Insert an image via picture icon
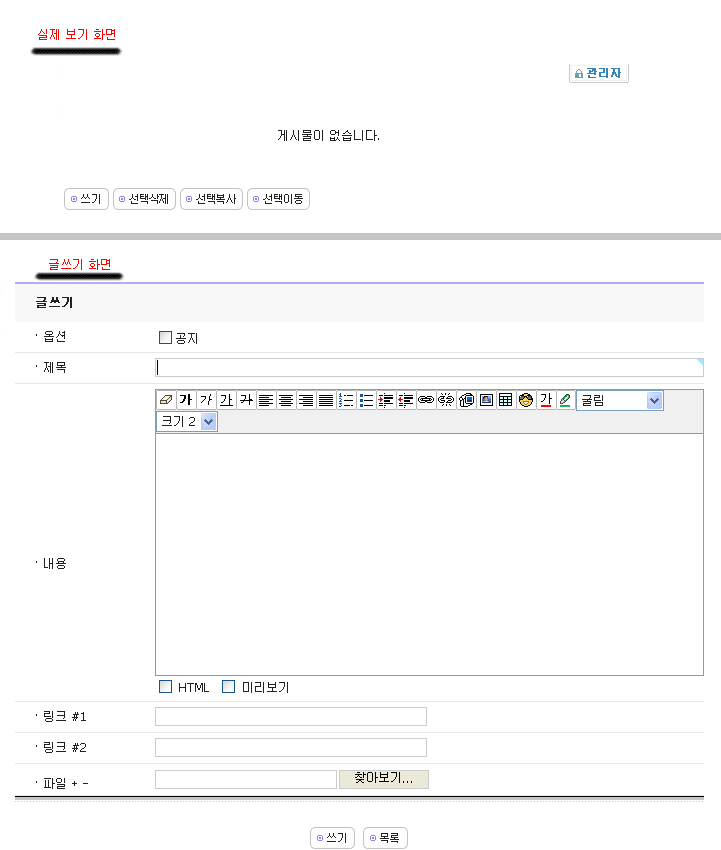The width and height of the screenshot is (721, 850). pos(486,400)
